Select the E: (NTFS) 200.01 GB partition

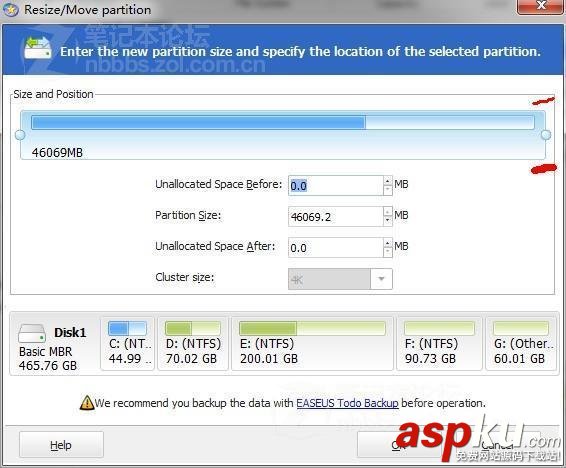click(x=312, y=343)
